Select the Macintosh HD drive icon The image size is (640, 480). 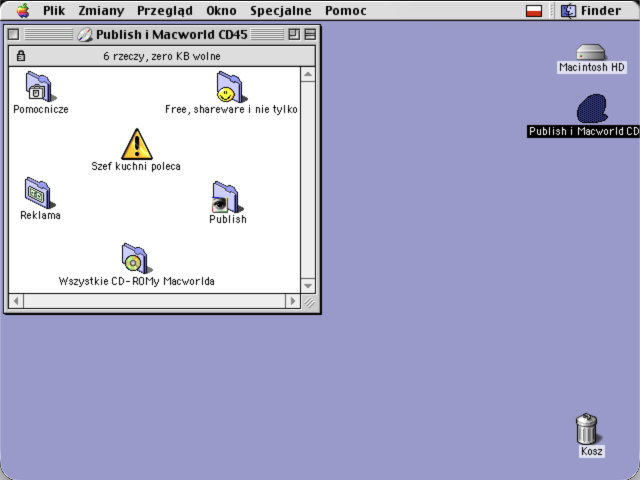click(591, 52)
